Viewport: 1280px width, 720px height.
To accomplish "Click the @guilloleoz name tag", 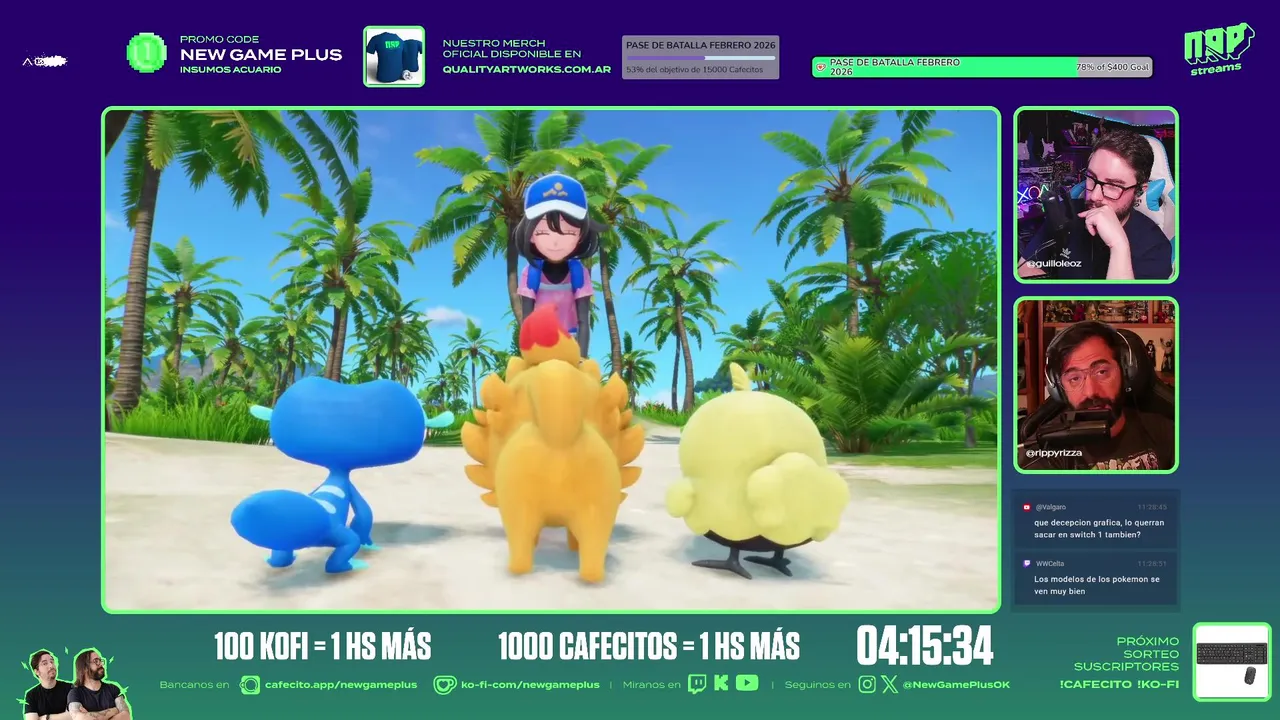I will pyautogui.click(x=1056, y=263).
